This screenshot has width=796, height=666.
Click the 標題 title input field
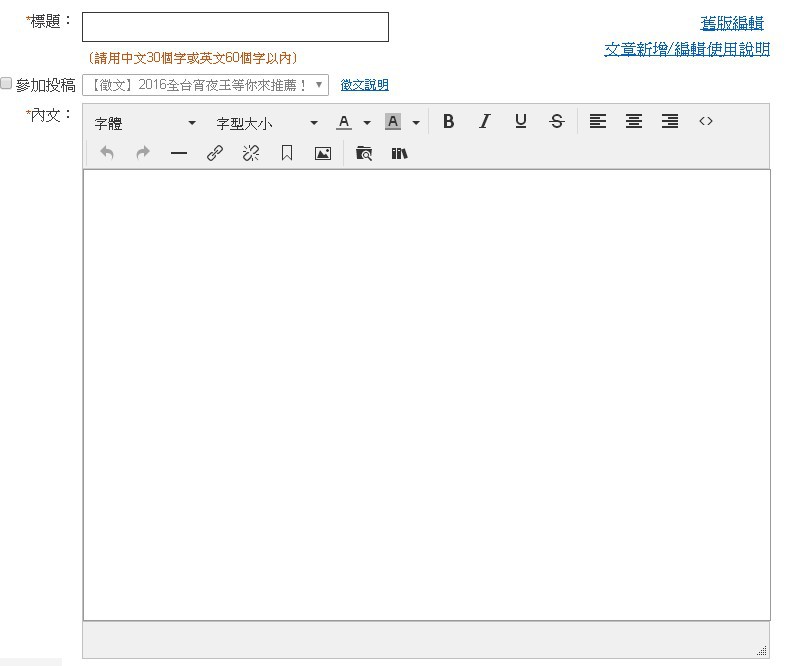coord(235,27)
